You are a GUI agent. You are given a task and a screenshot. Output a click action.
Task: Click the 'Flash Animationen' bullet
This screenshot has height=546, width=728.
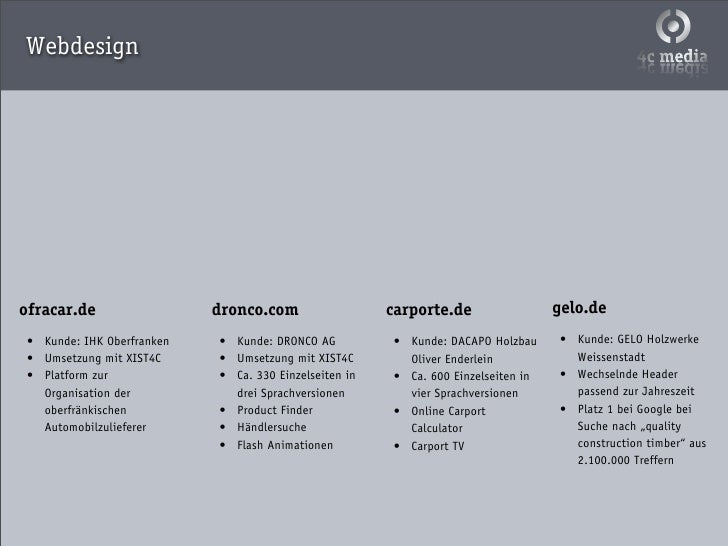coord(285,445)
